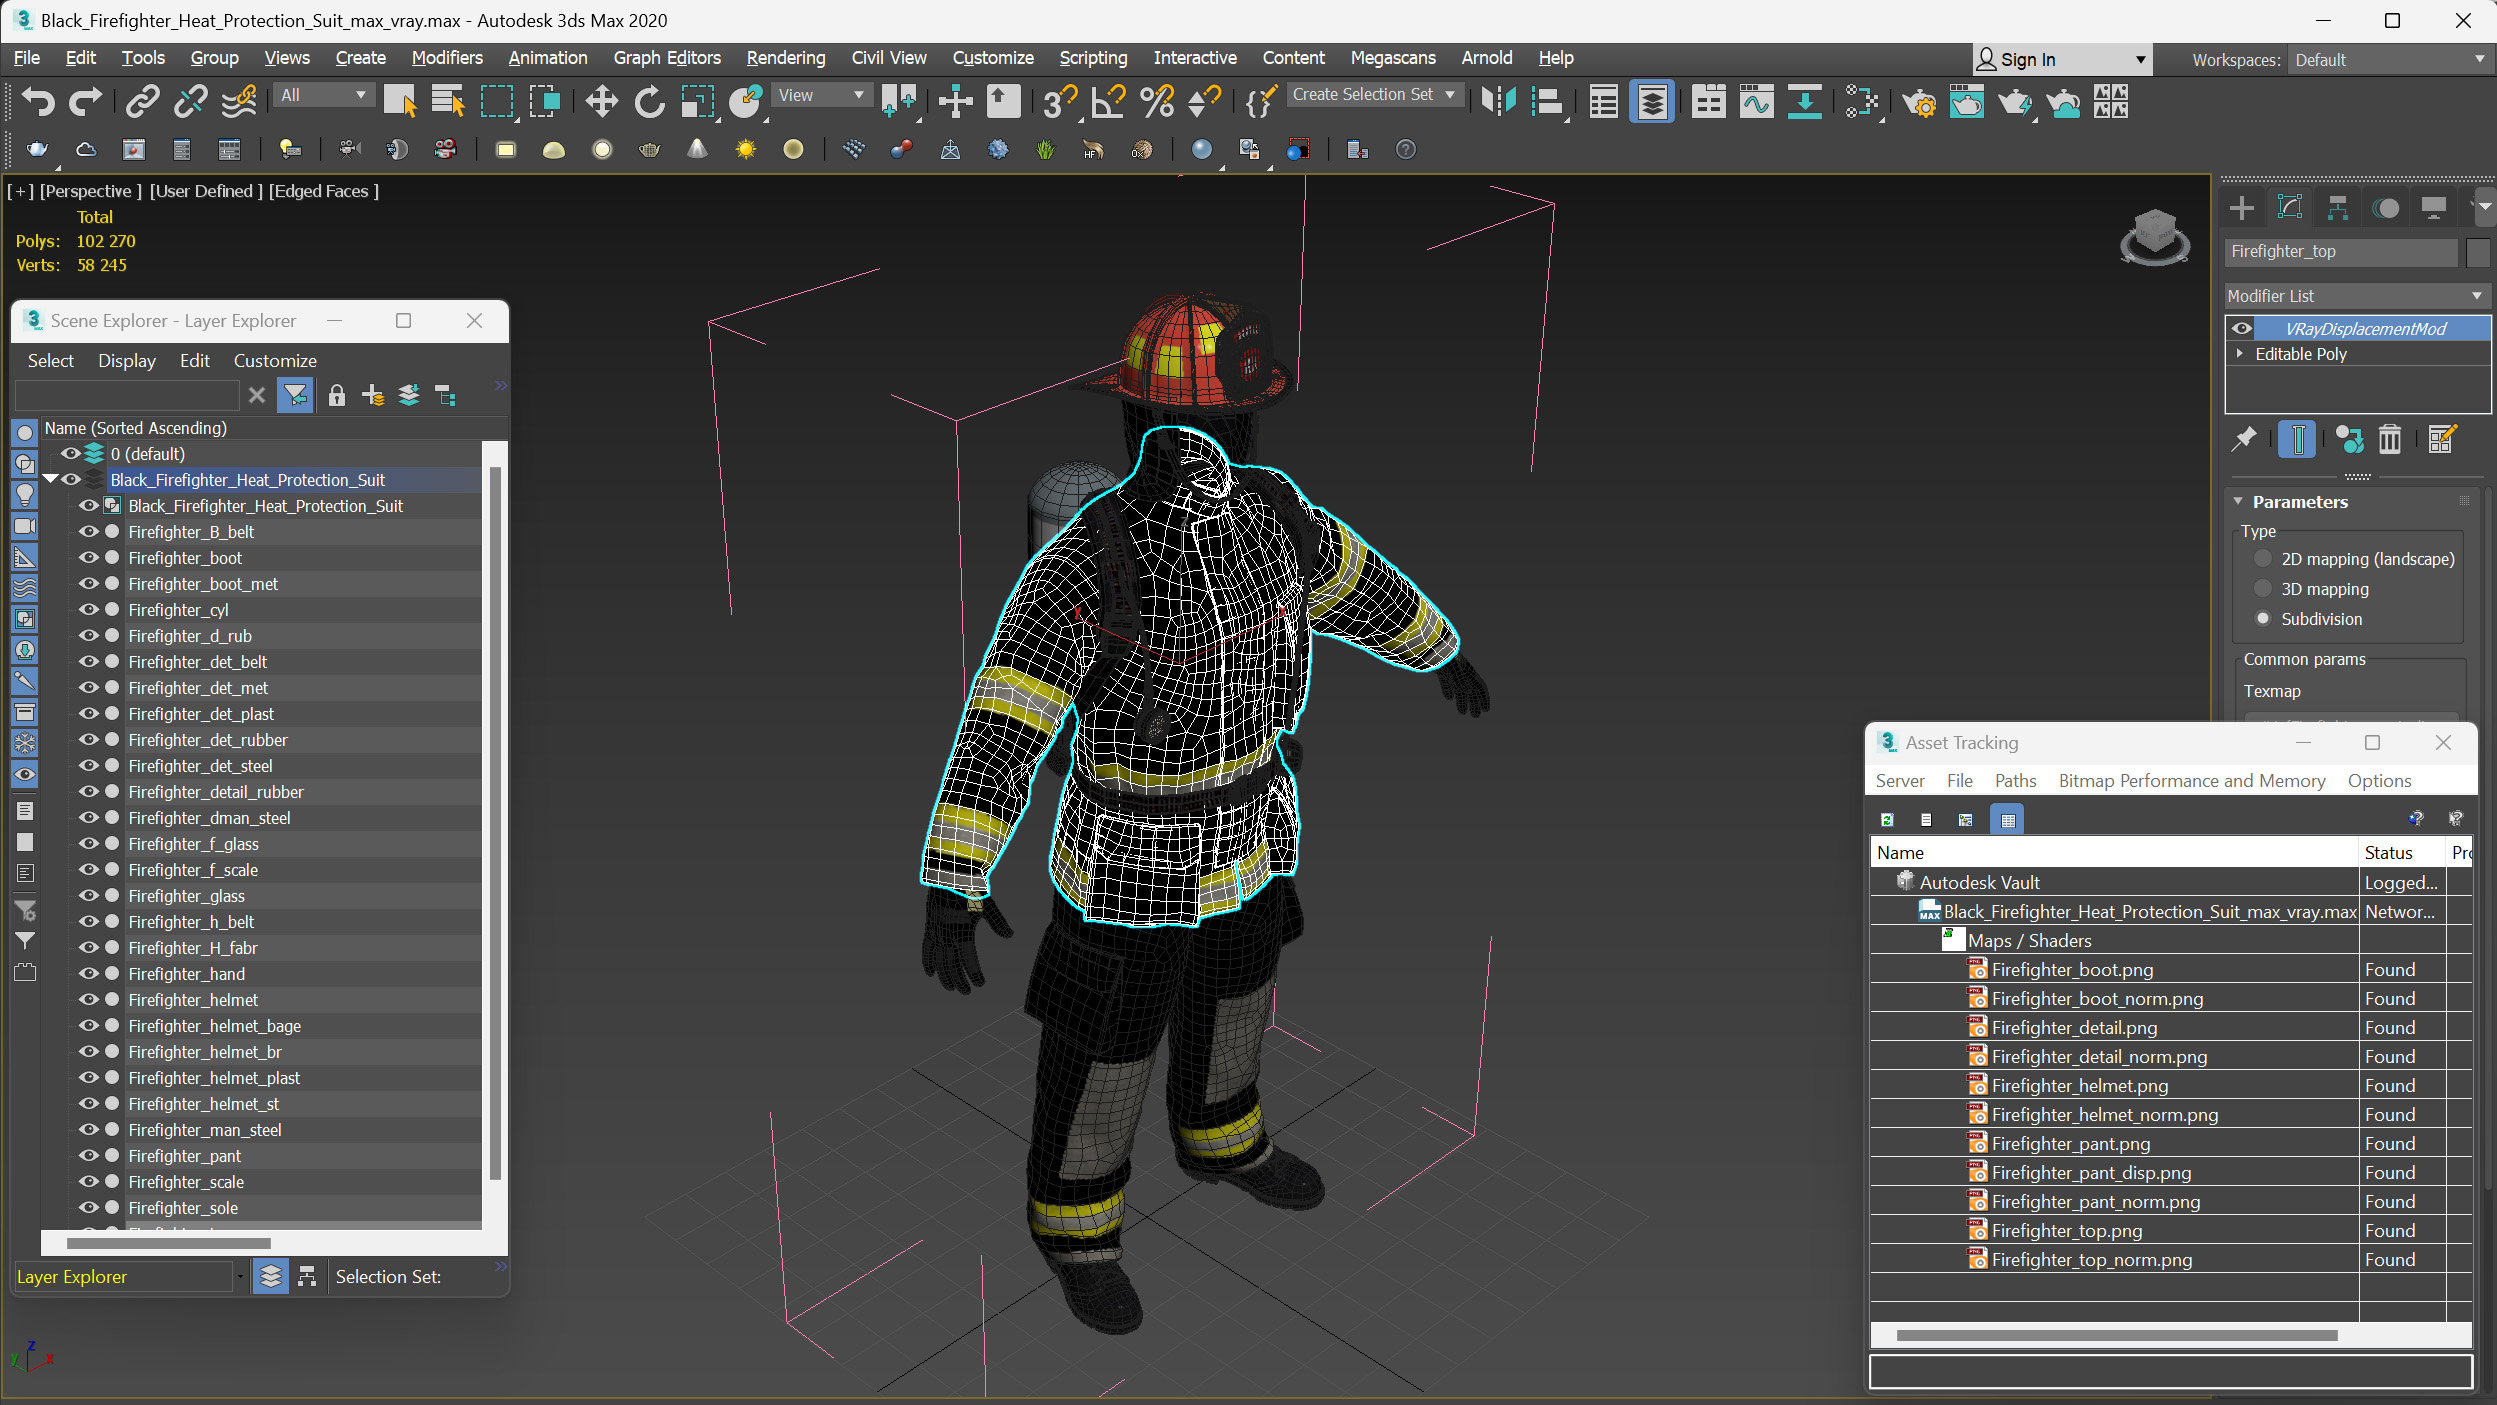Remove modifier using the trash can icon
The height and width of the screenshot is (1405, 2497).
(x=2389, y=439)
